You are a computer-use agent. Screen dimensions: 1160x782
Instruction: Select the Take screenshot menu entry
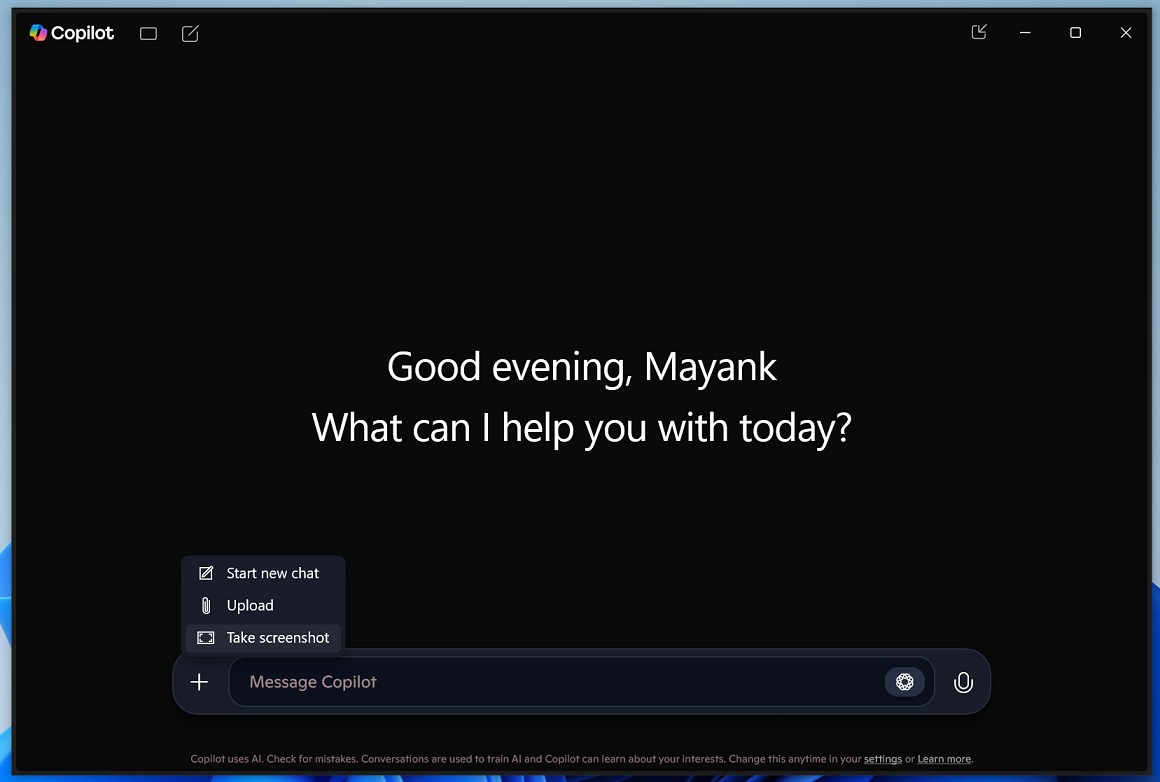tap(277, 637)
